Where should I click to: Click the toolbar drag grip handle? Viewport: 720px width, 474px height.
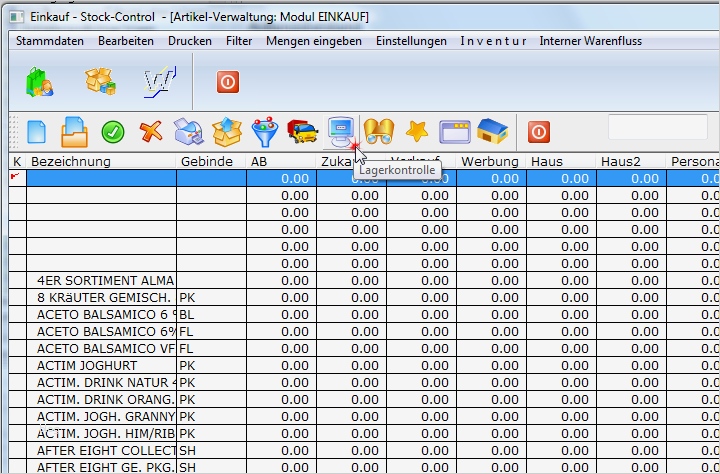pos(14,132)
